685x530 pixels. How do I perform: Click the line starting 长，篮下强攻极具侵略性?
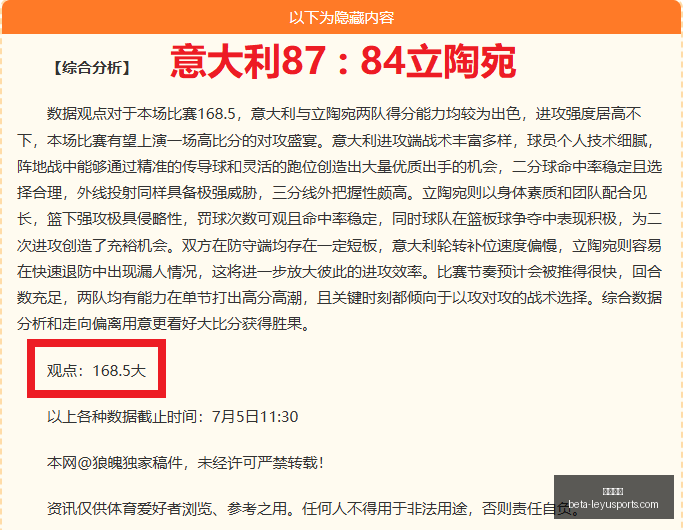340,219
